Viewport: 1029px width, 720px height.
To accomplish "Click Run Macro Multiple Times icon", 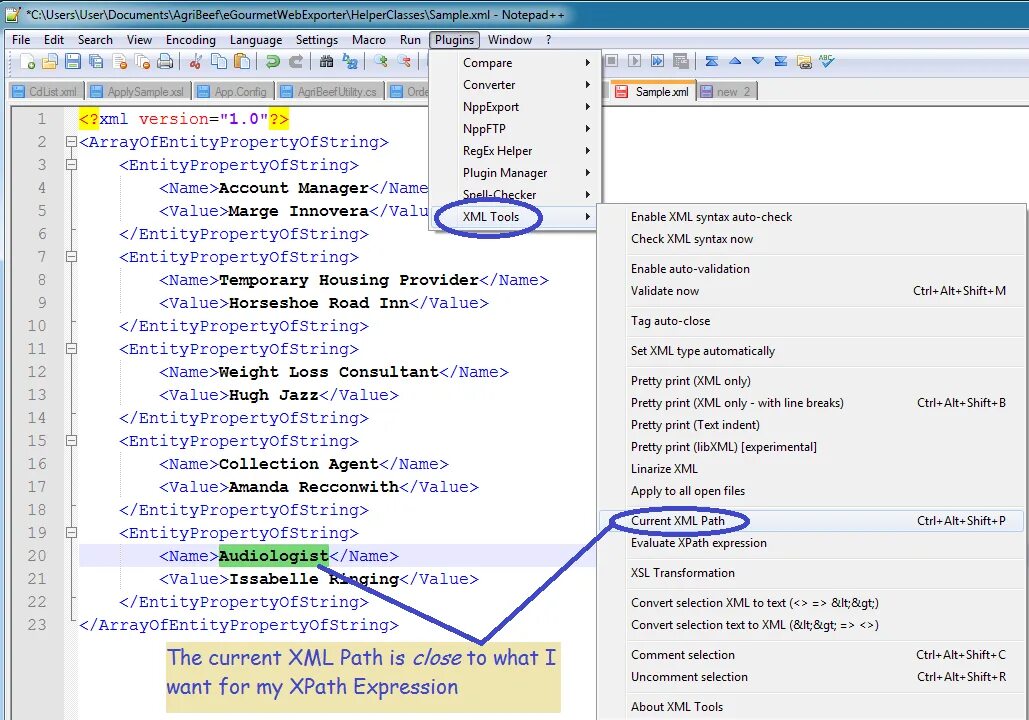I will [x=657, y=61].
